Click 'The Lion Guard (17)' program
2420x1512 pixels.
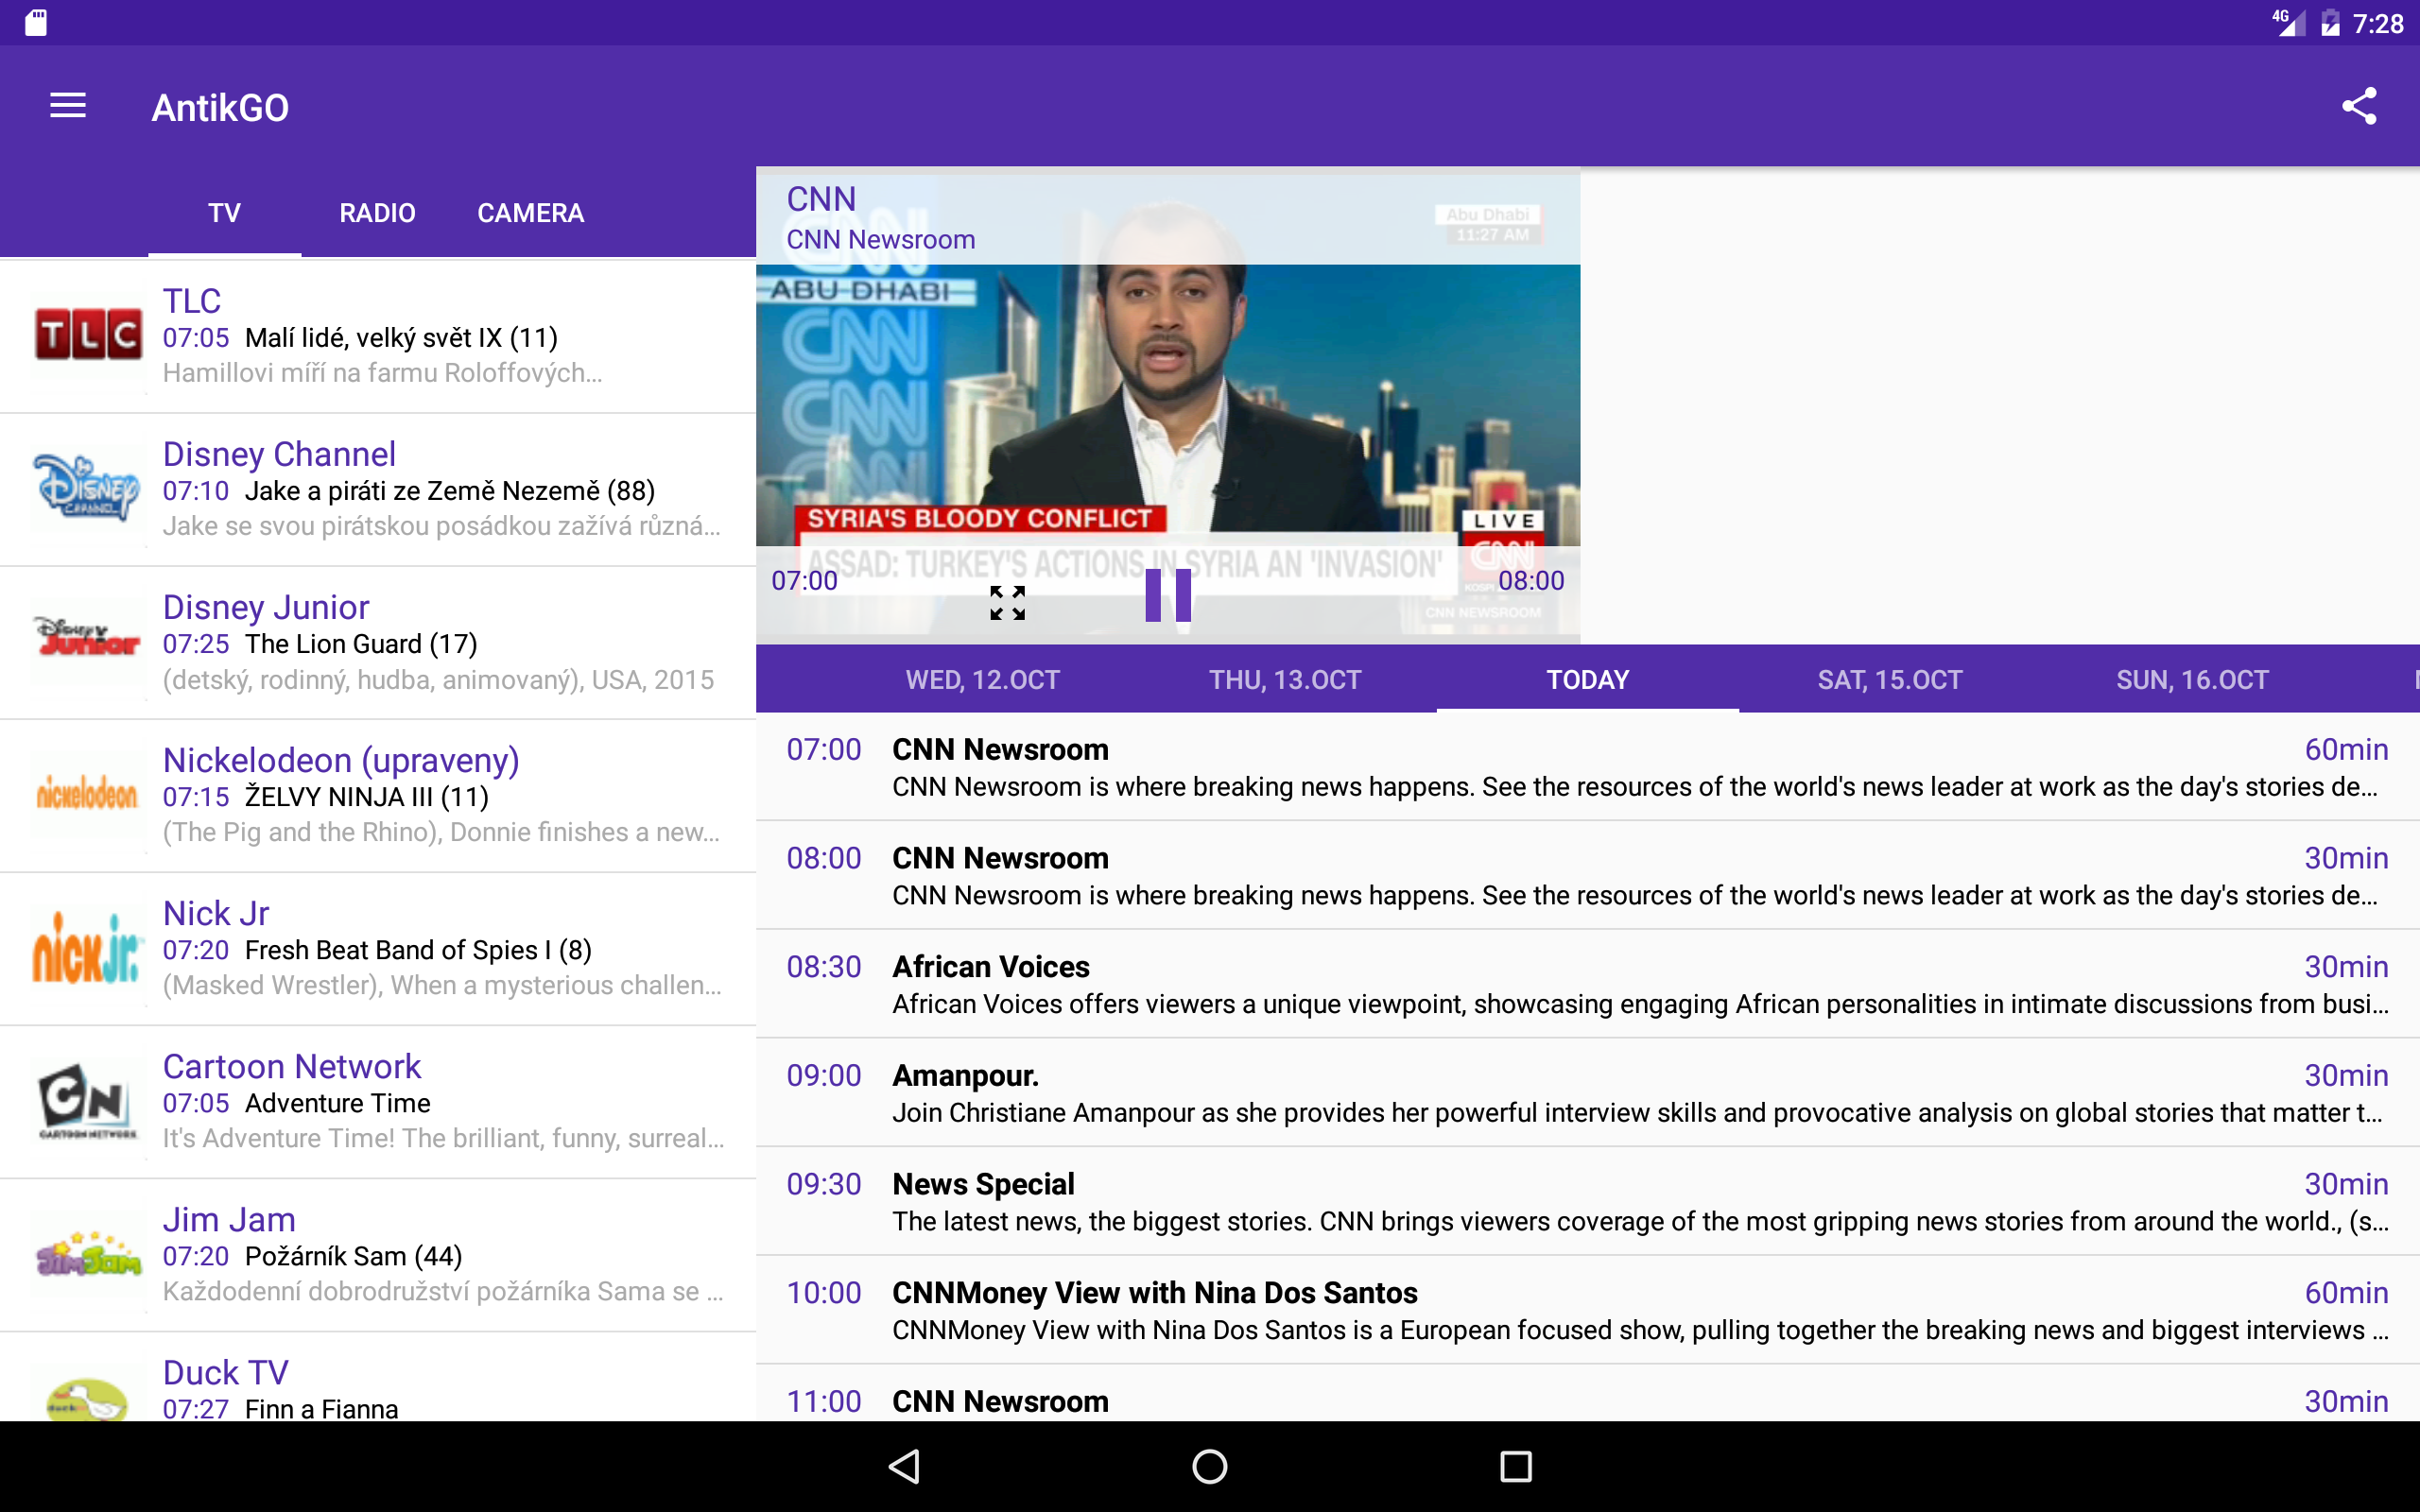coord(361,644)
